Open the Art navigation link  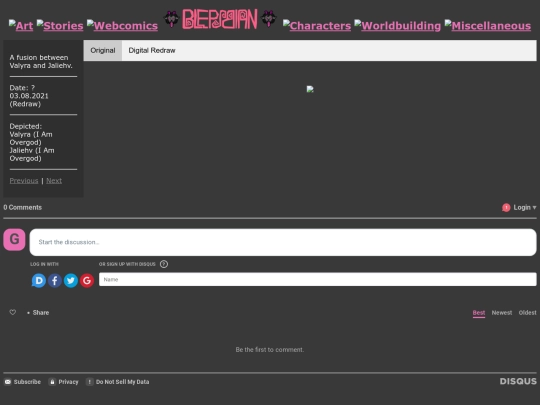pos(21,25)
